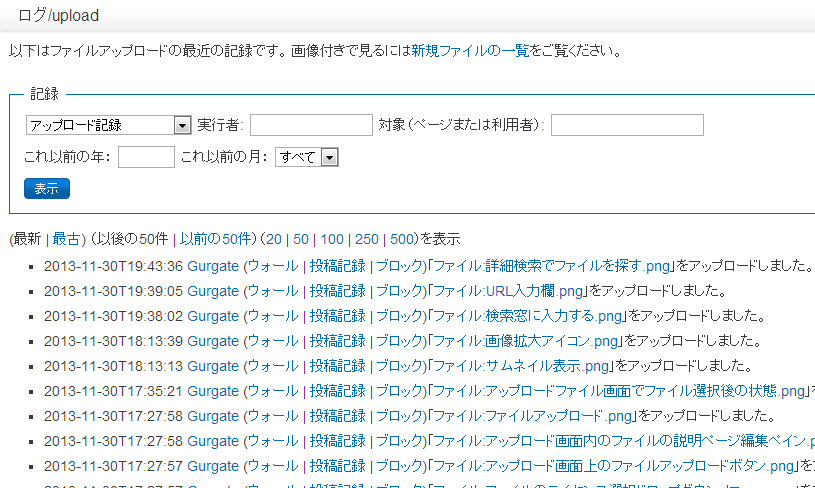Screen dimensions: 815x488
Task: Click timestamp text 2013-11-30T17:35:21
Action: [113, 391]
